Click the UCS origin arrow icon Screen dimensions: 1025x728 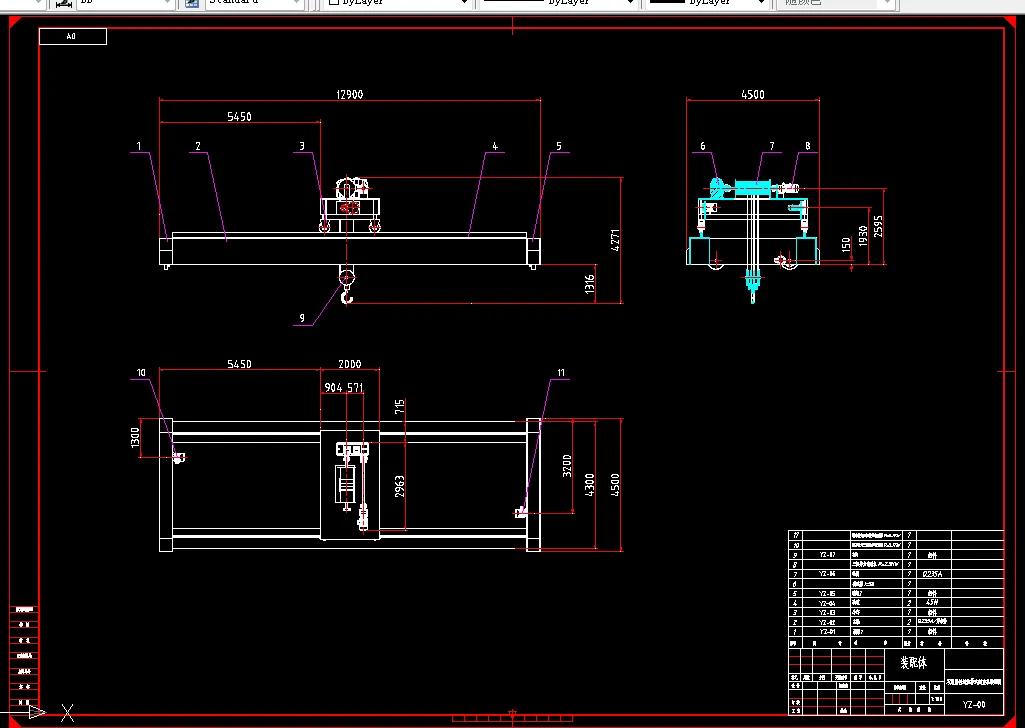pos(36,712)
